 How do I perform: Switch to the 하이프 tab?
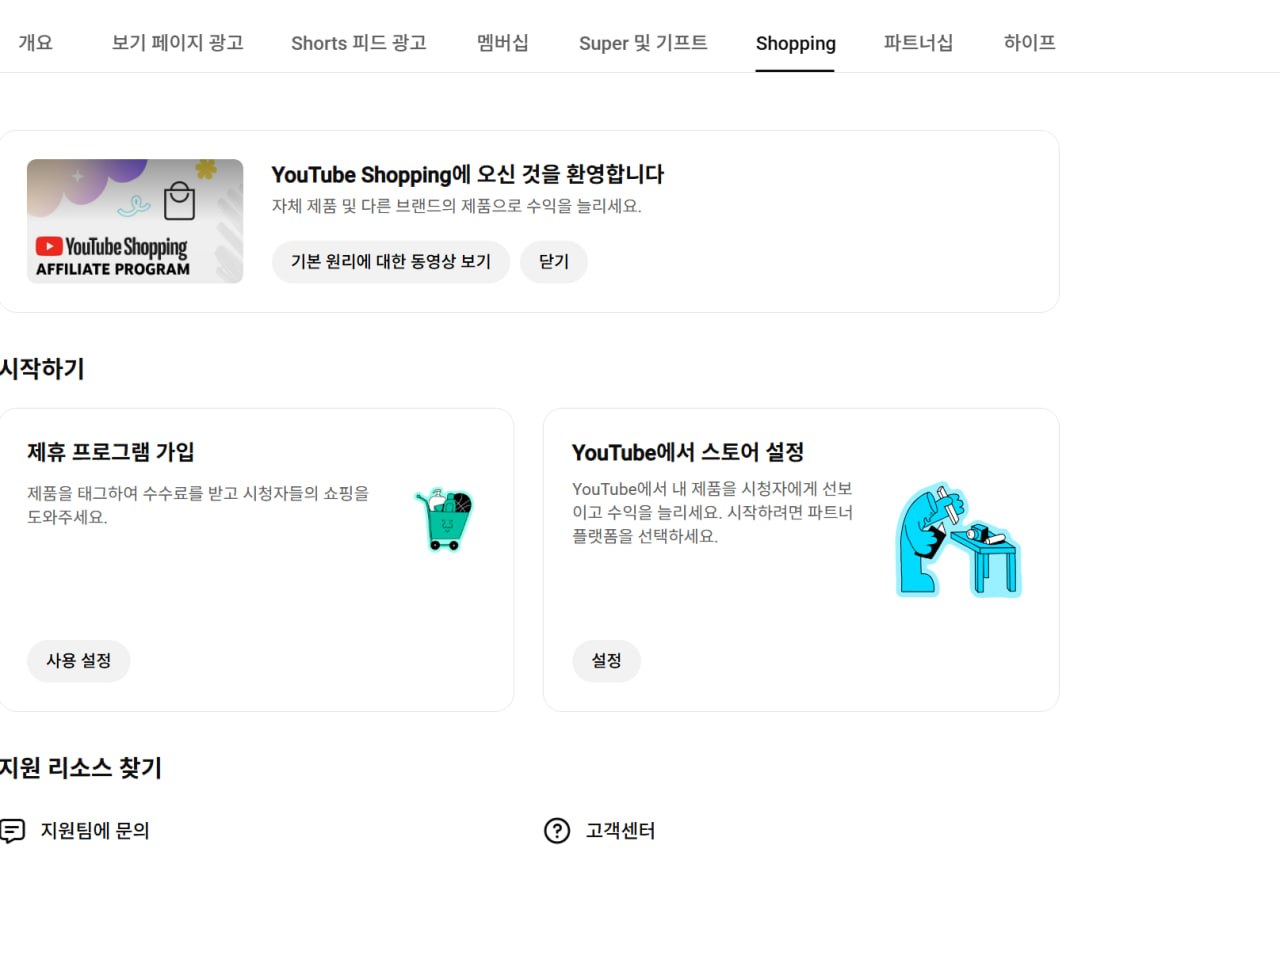coord(1030,43)
